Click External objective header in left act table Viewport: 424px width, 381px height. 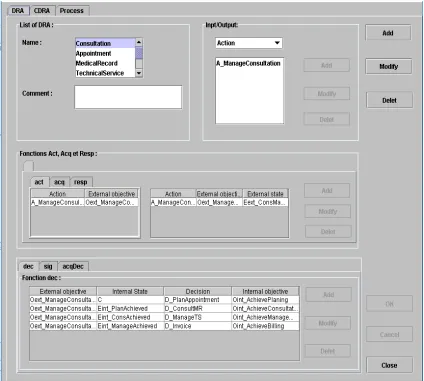tap(111, 194)
